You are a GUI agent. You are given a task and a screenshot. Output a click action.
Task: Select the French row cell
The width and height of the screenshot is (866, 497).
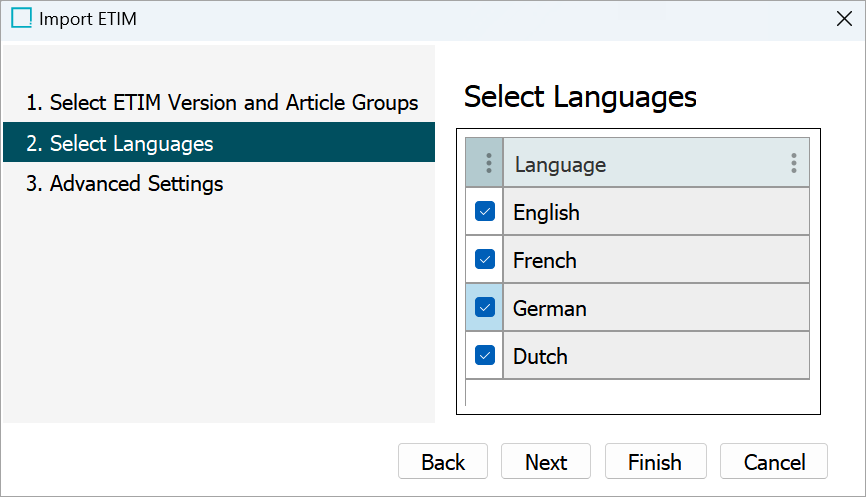pyautogui.click(x=655, y=260)
